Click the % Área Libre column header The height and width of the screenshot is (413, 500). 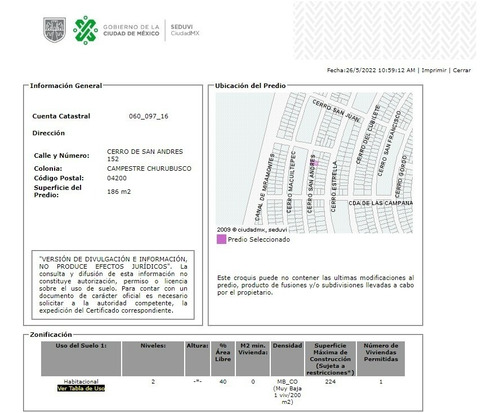tap(223, 359)
